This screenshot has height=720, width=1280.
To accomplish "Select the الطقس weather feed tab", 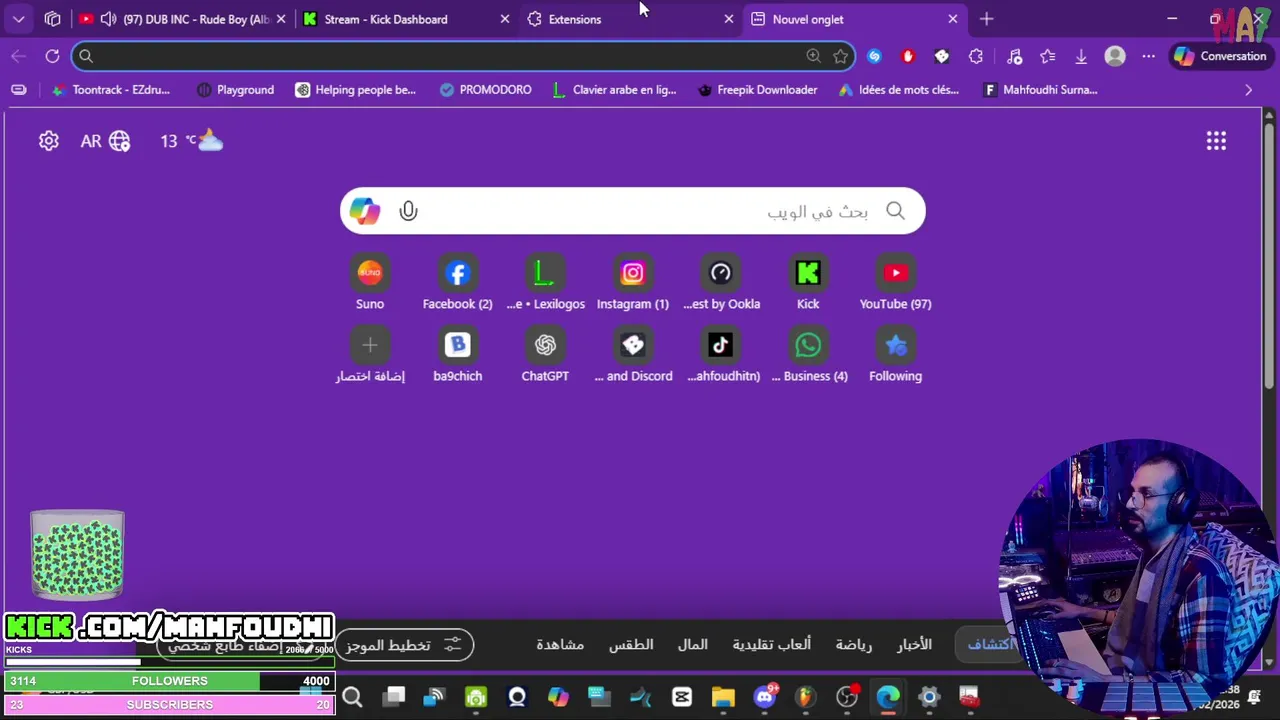I will pyautogui.click(x=631, y=645).
